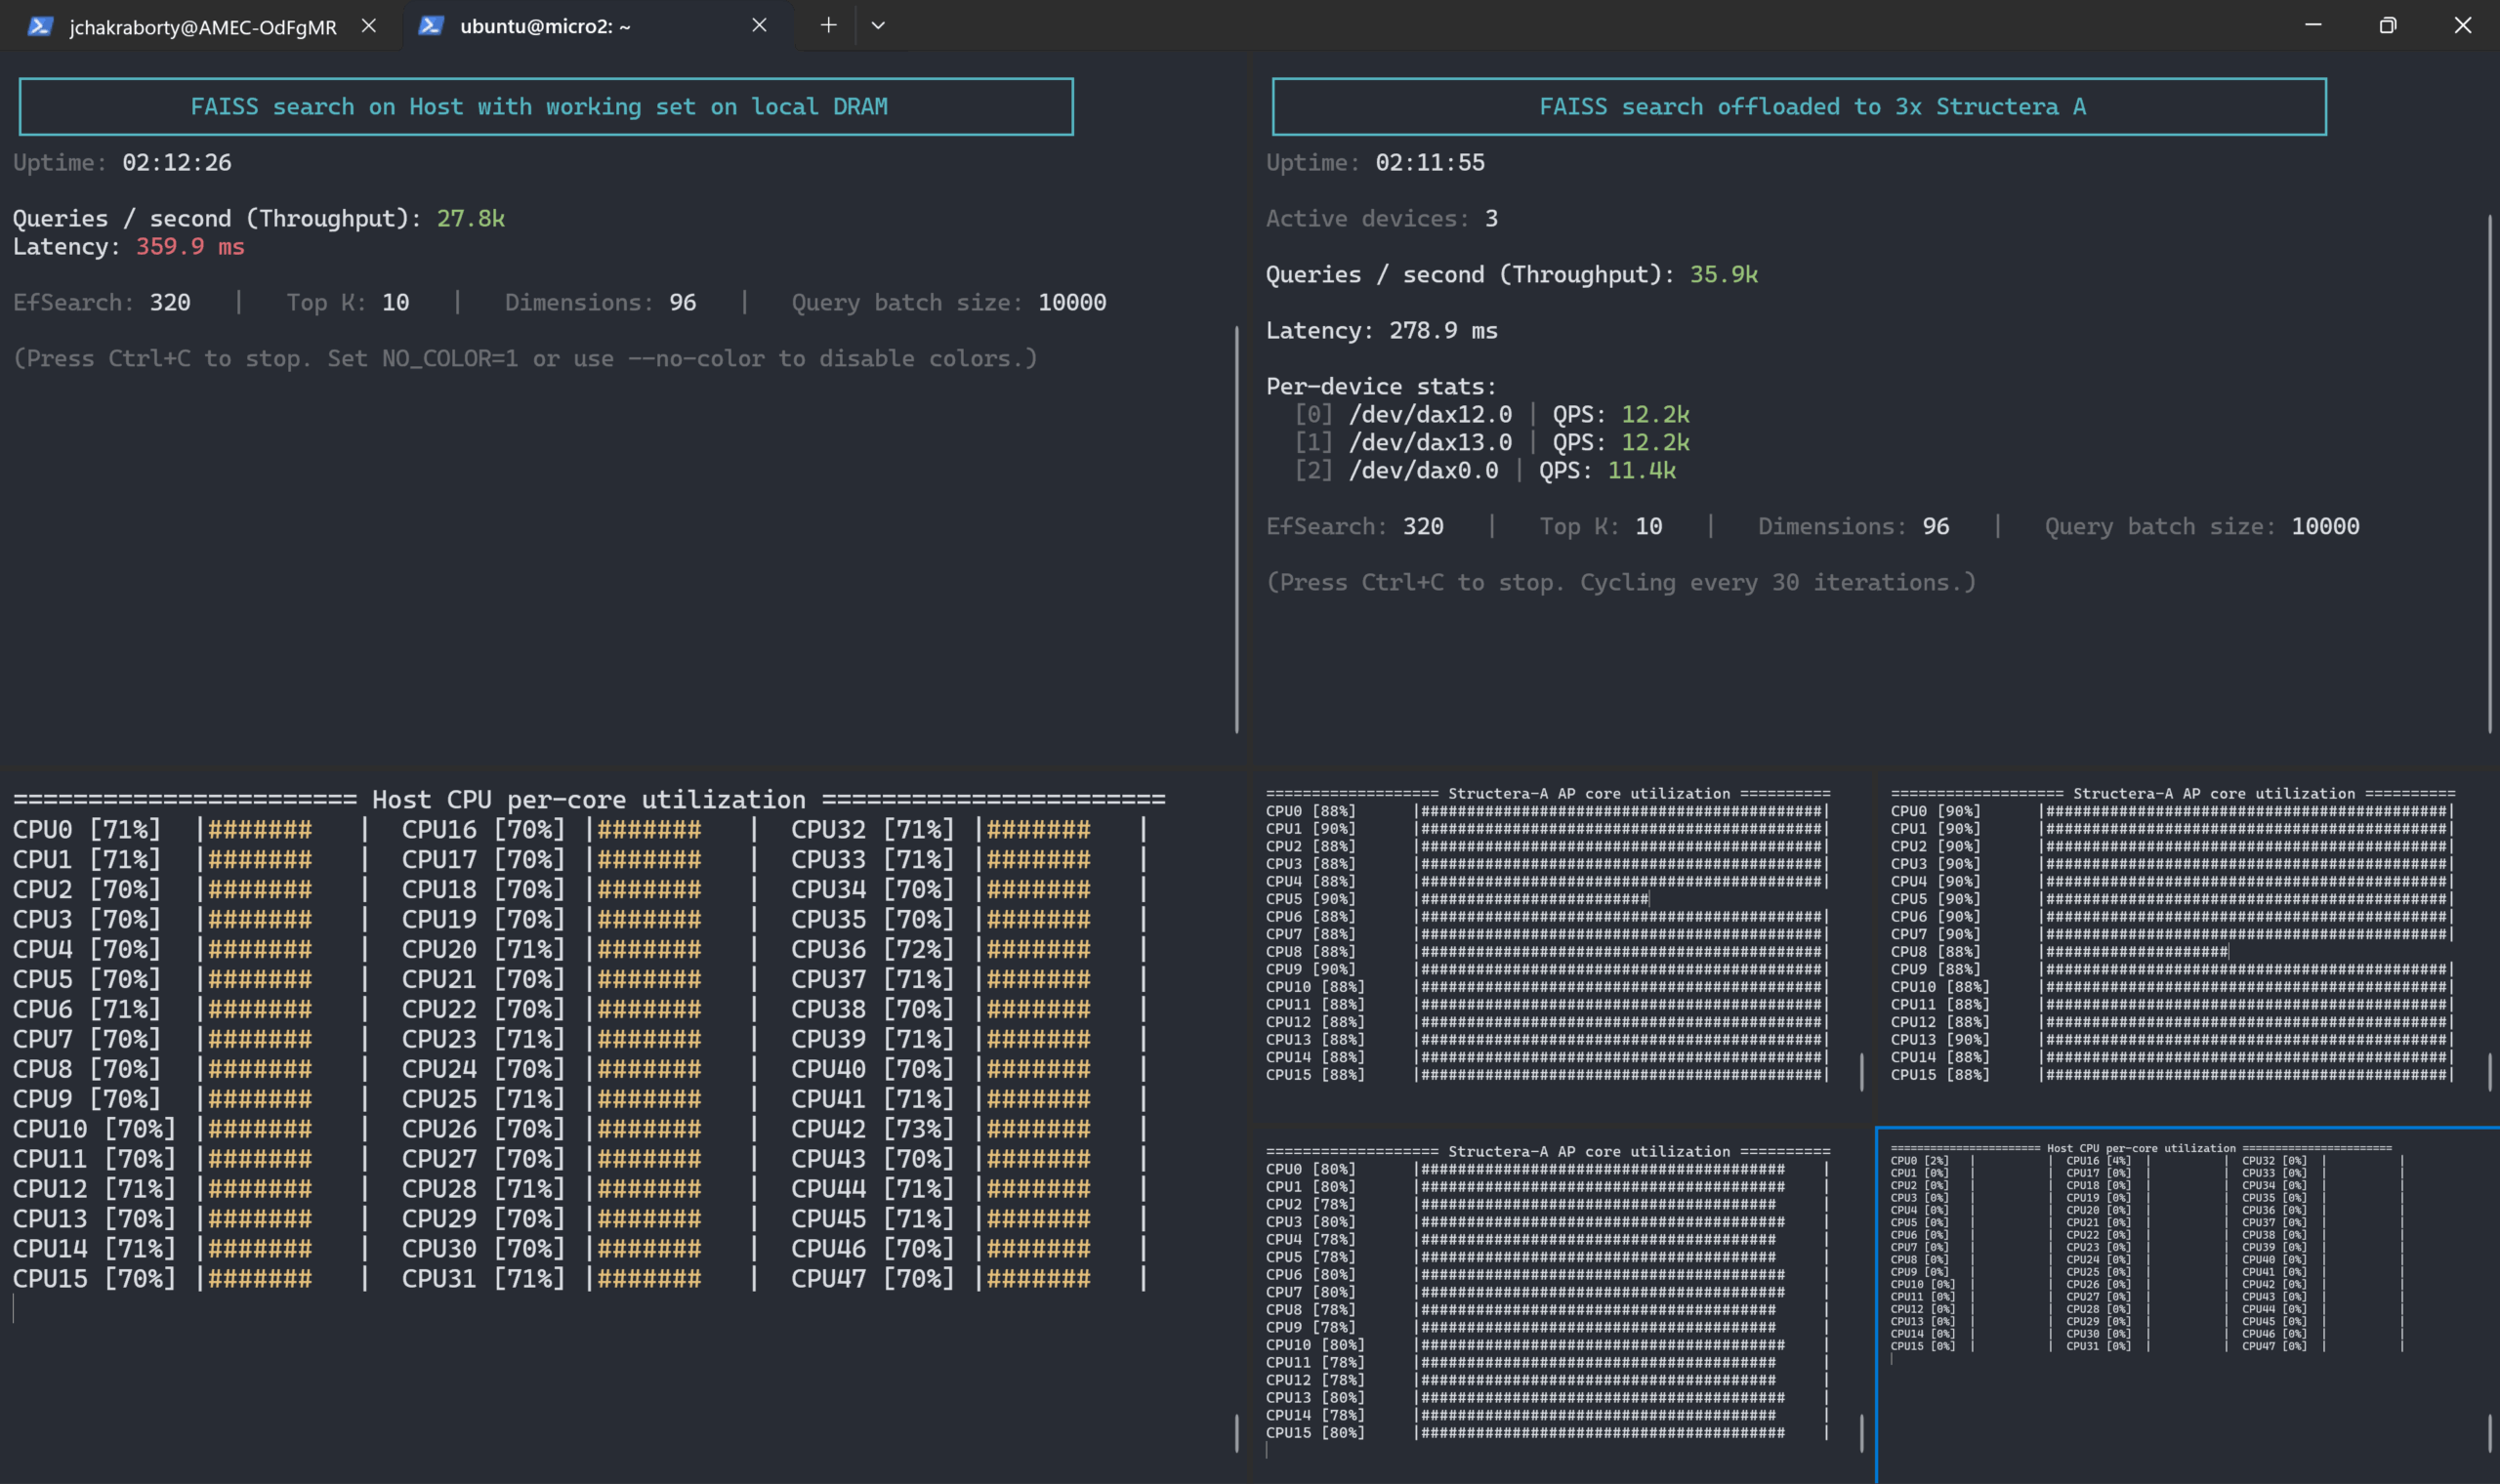Switch to the jchakraborty@AMEC-OdFgMR tab
The height and width of the screenshot is (1484, 2500).
pyautogui.click(x=203, y=27)
